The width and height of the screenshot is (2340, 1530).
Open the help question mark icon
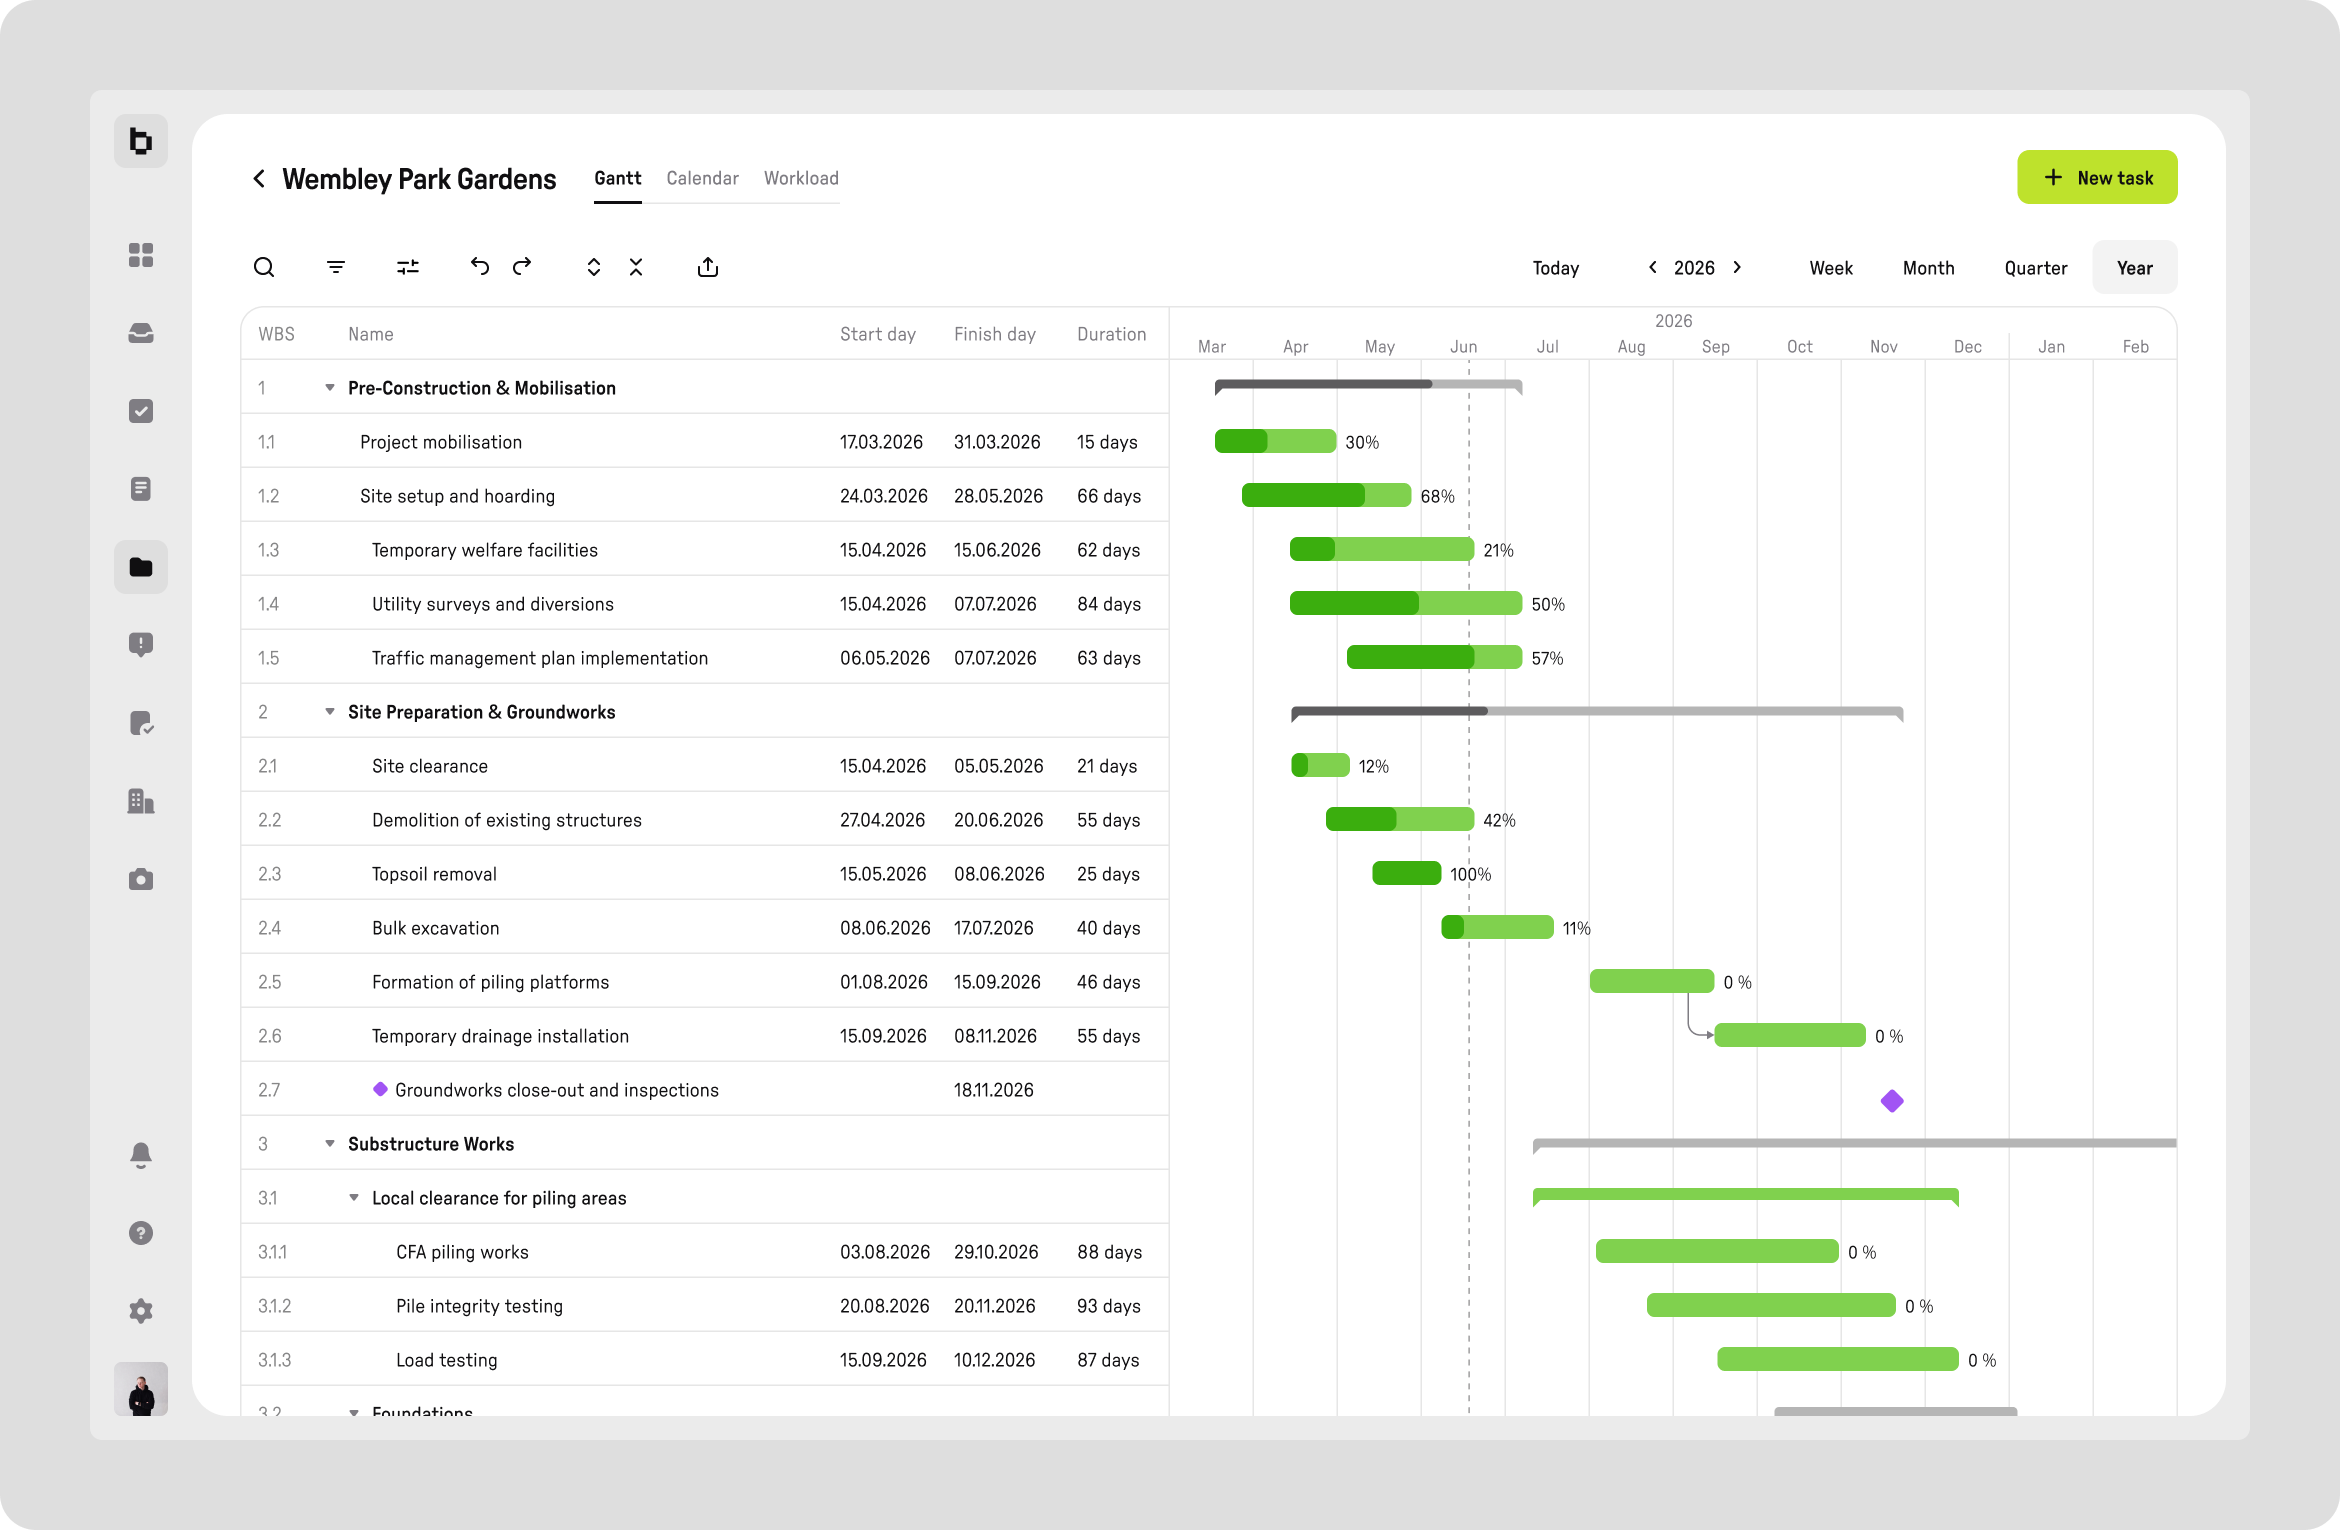point(141,1233)
